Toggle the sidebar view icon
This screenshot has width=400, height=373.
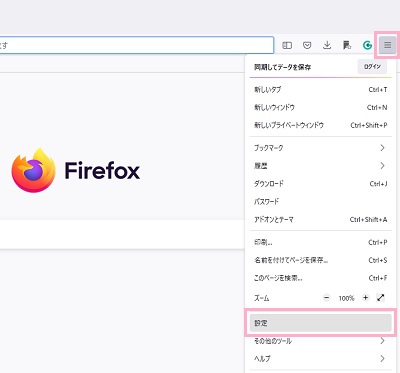[x=287, y=45]
